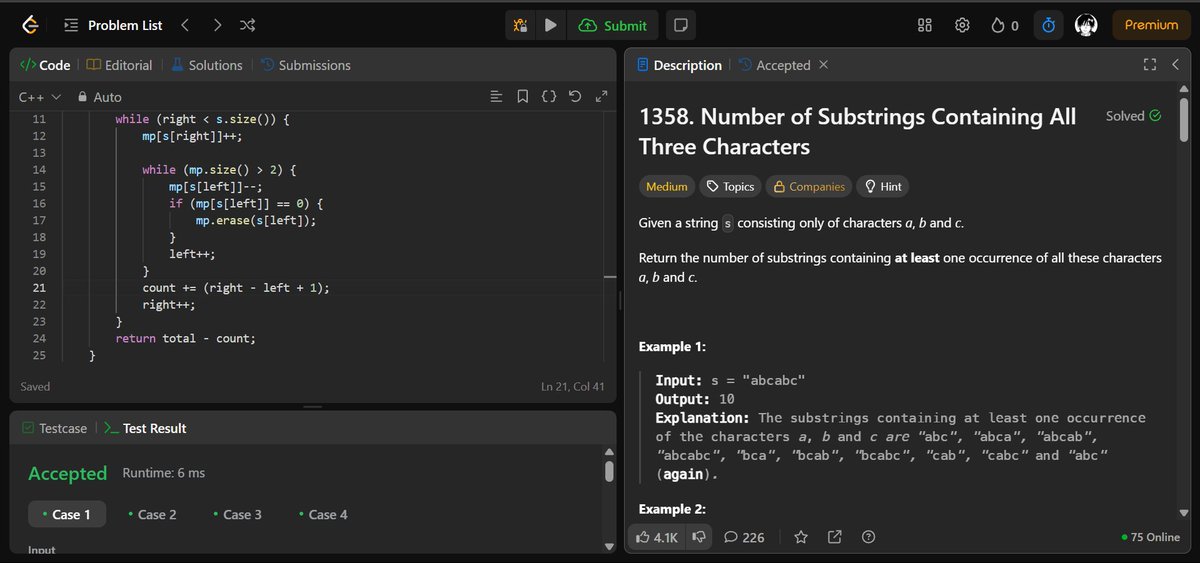Click the divider handle between panels
This screenshot has width=1200, height=563.
[620, 300]
